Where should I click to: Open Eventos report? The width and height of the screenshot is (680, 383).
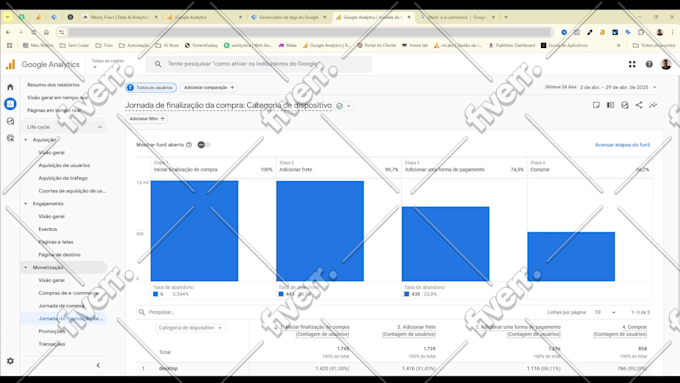(x=48, y=229)
